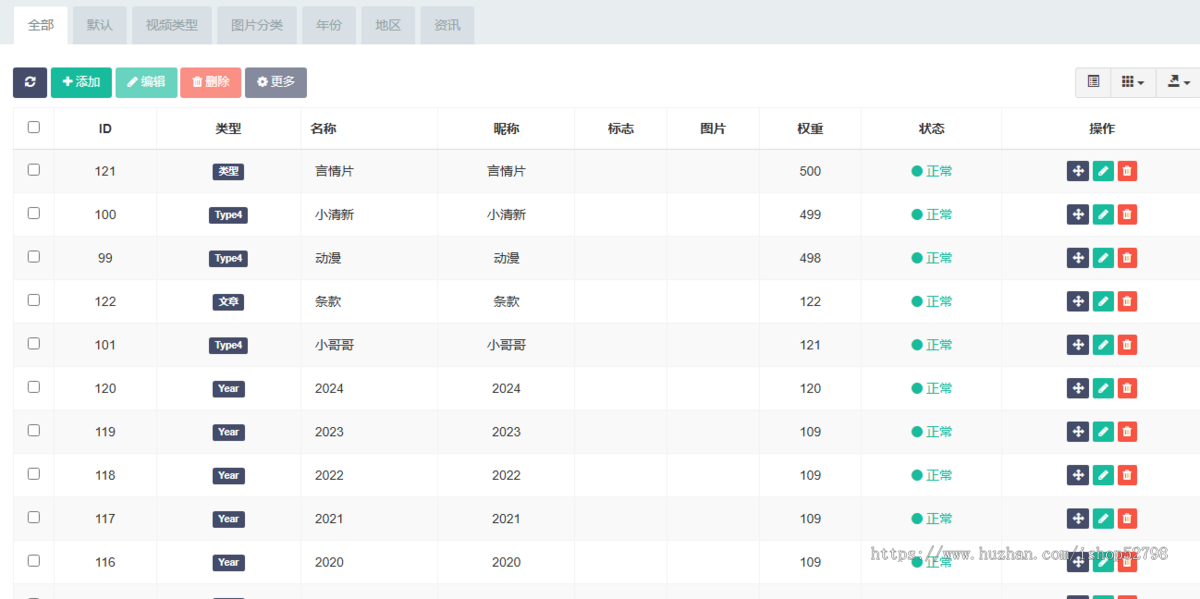Delete row 100 with trash icon
Image resolution: width=1200 pixels, height=599 pixels.
click(x=1127, y=214)
